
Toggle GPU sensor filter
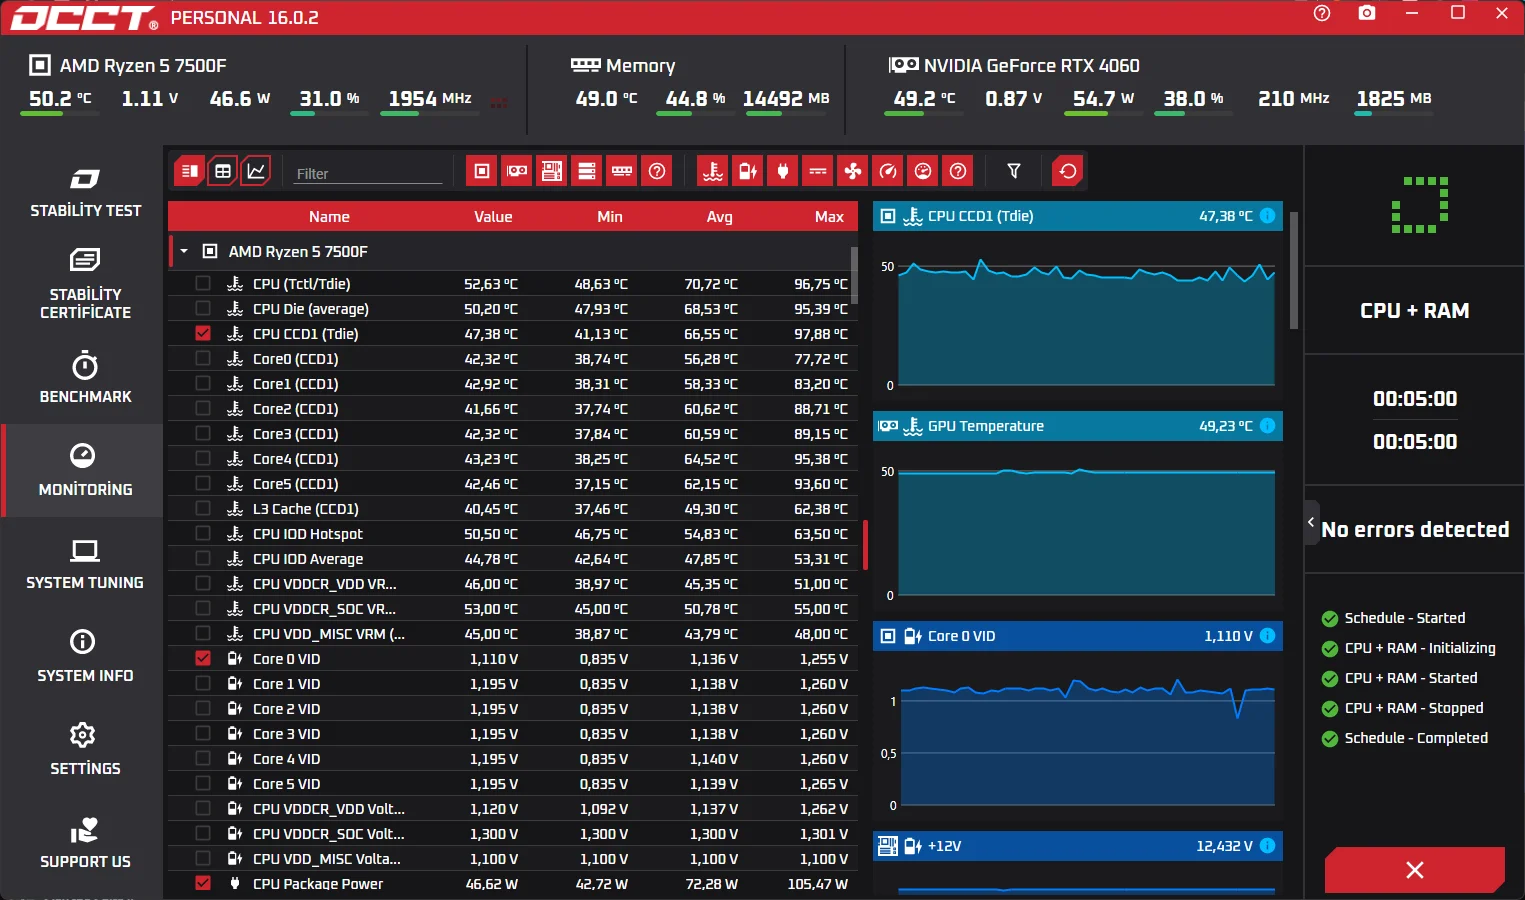(517, 171)
